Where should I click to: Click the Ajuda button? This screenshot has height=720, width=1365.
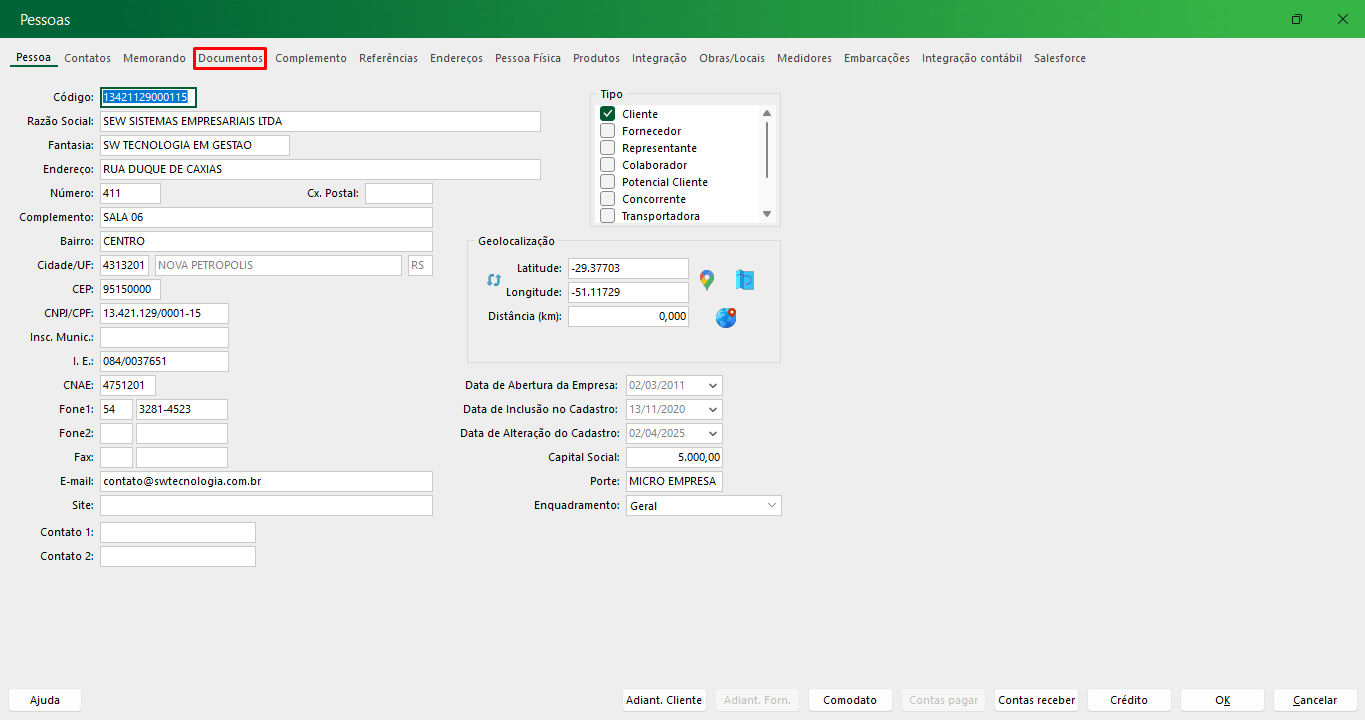[x=45, y=700]
